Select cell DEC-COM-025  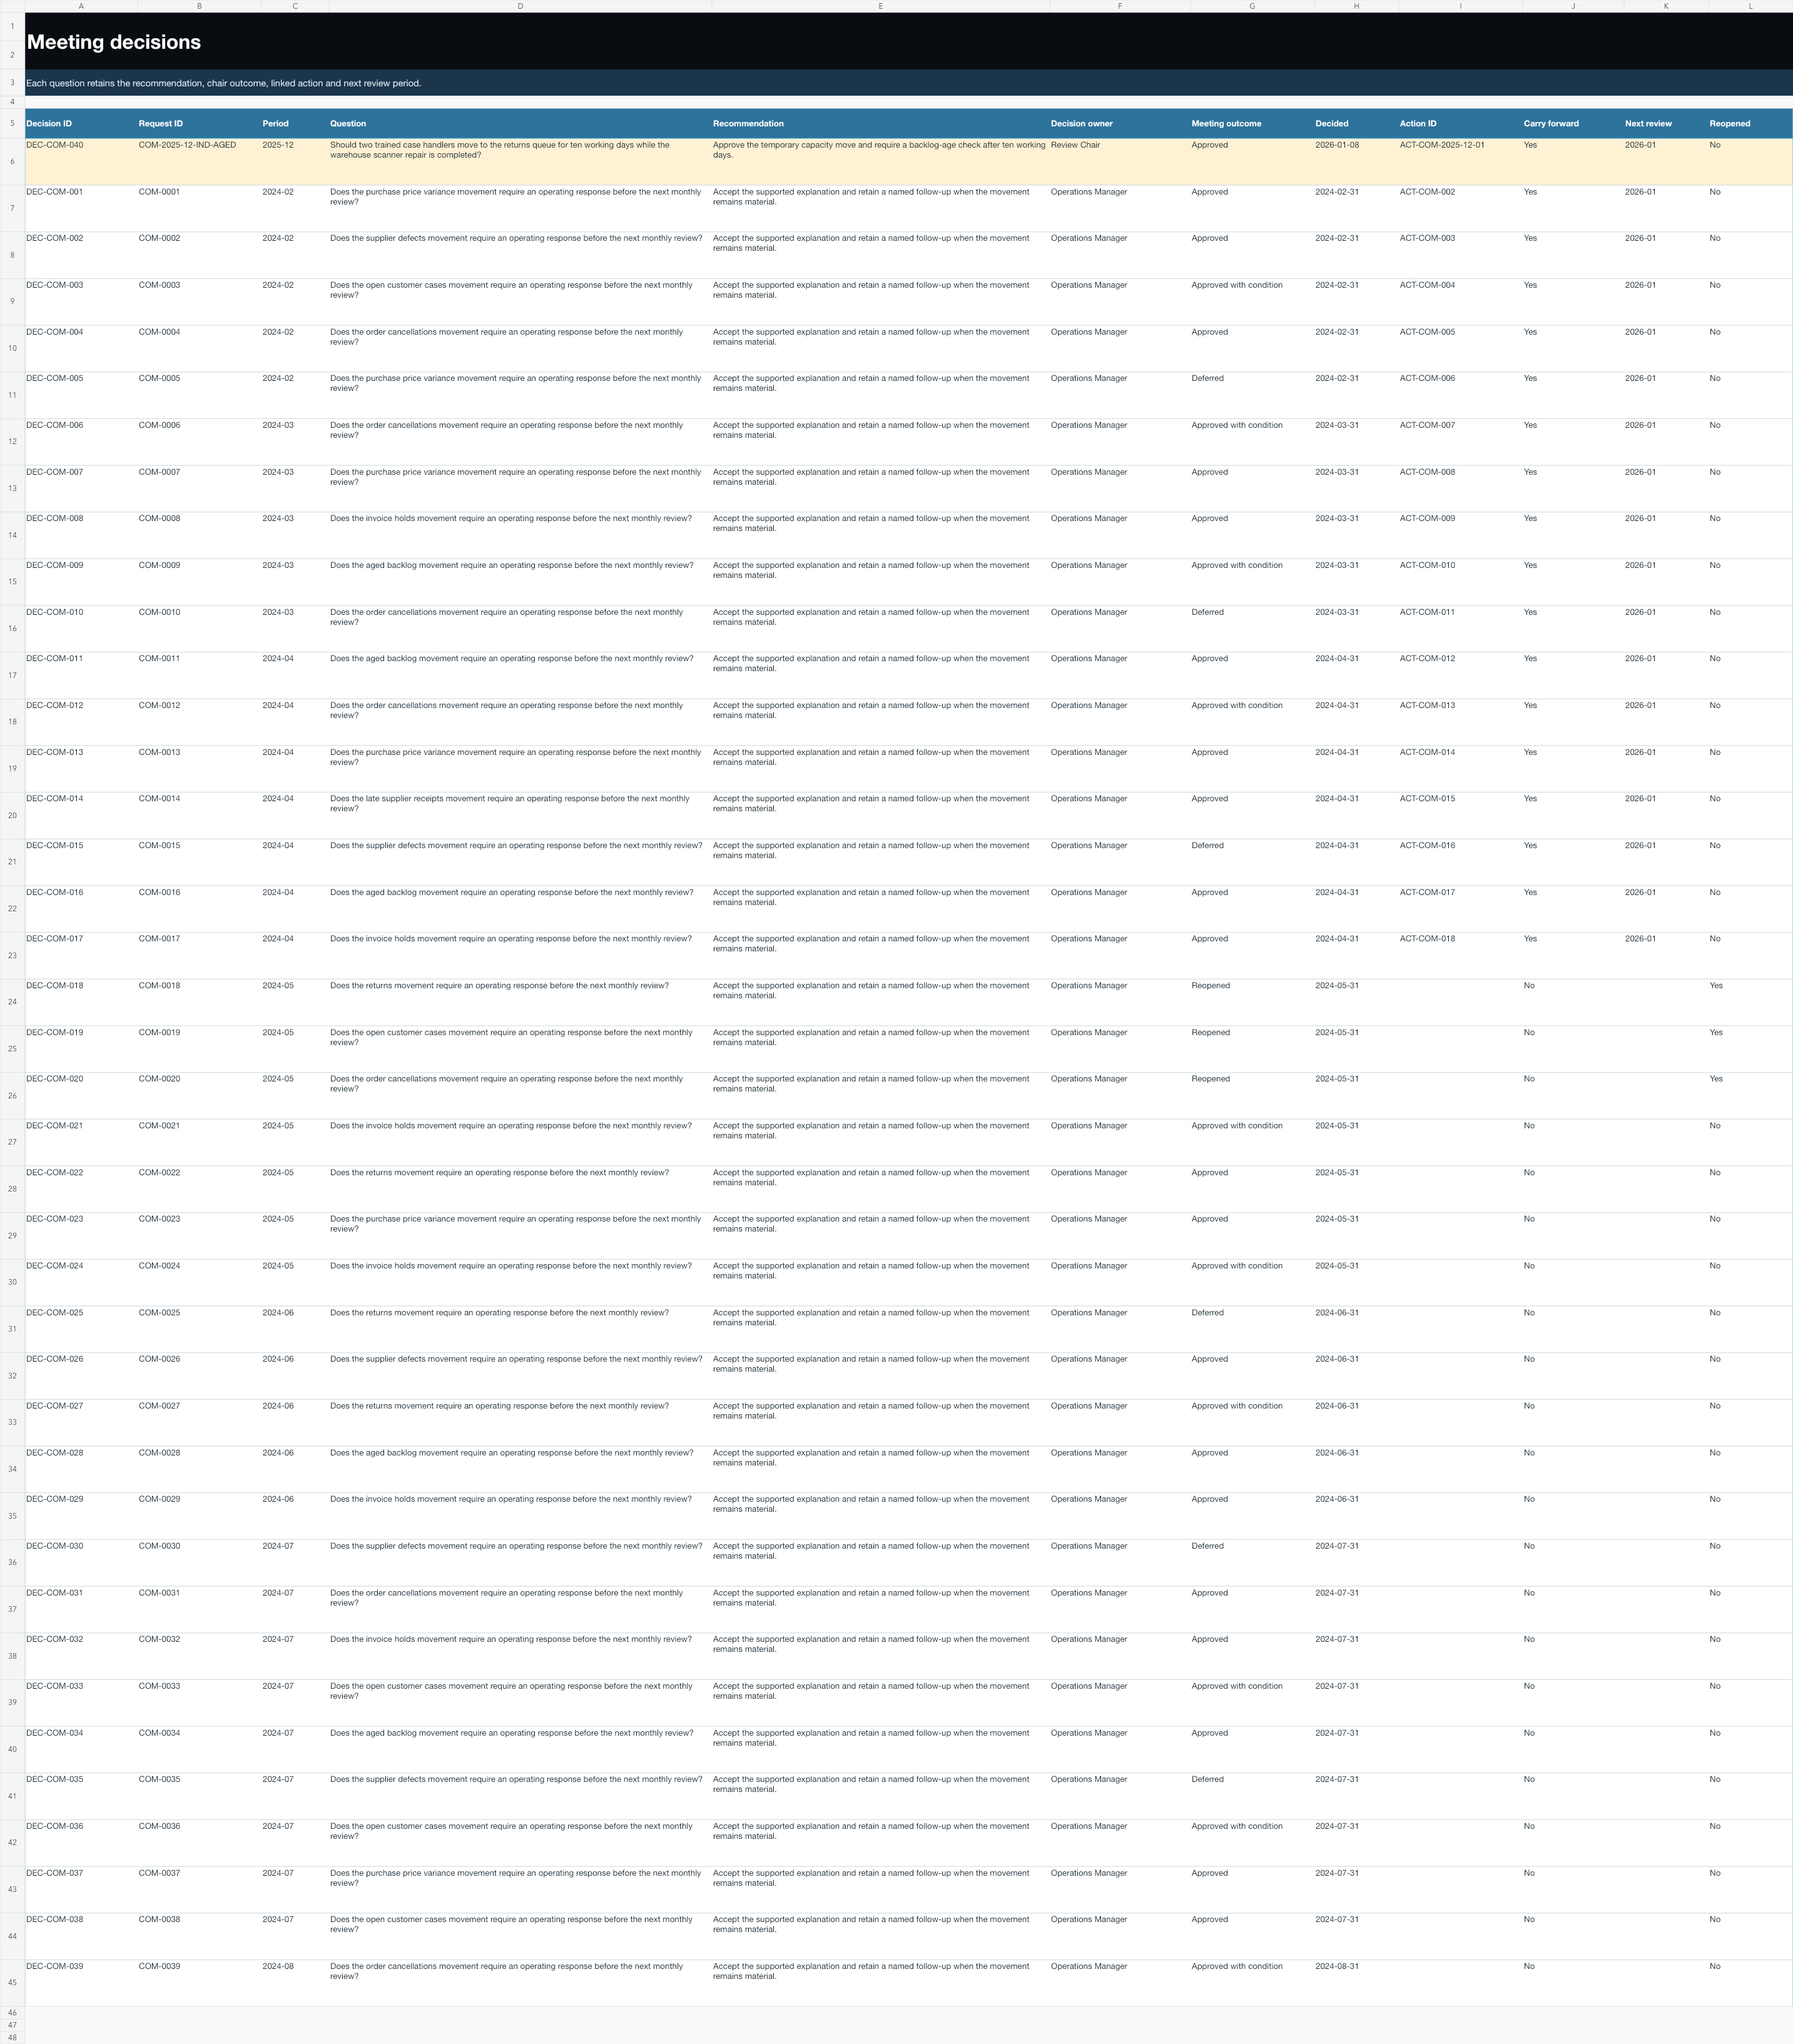click(81, 1329)
